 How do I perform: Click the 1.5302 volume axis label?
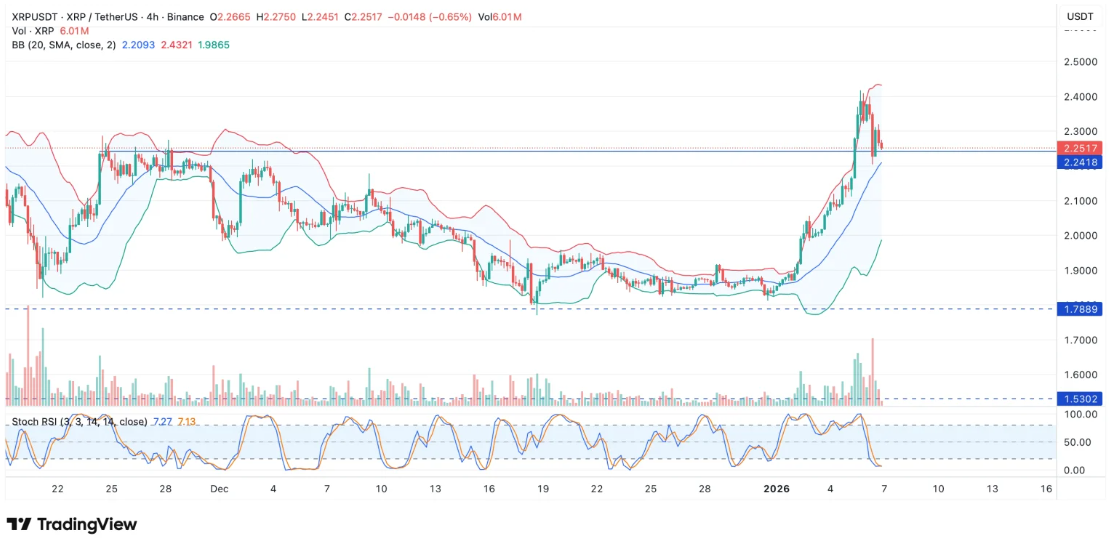(1080, 398)
